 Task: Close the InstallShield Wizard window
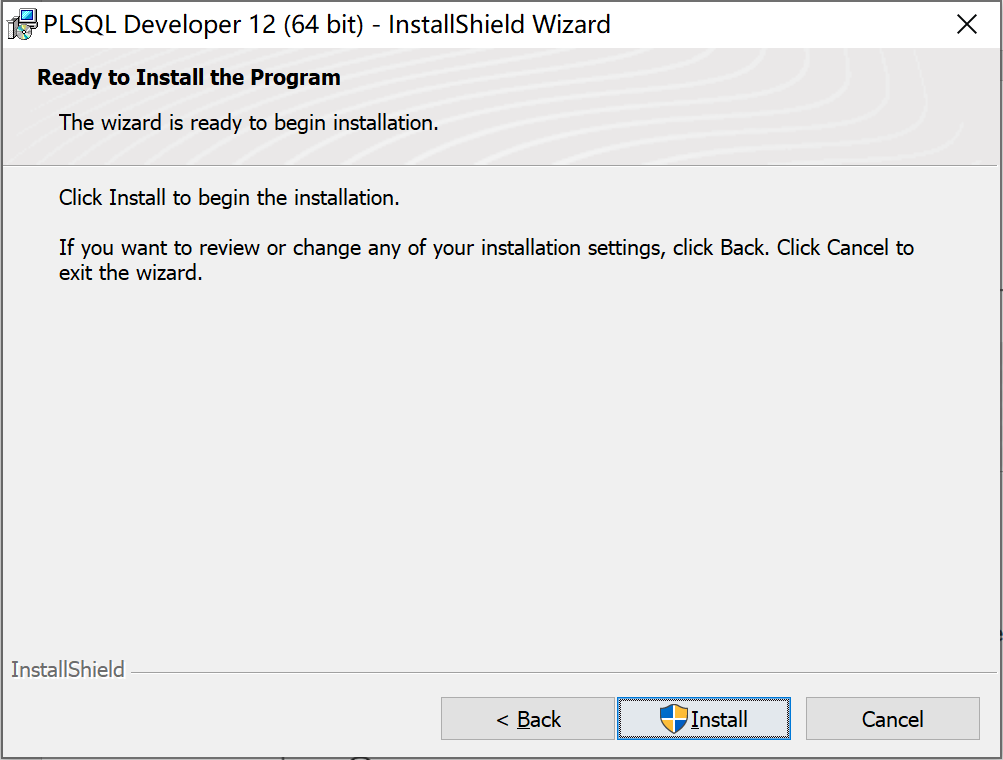coord(967,24)
